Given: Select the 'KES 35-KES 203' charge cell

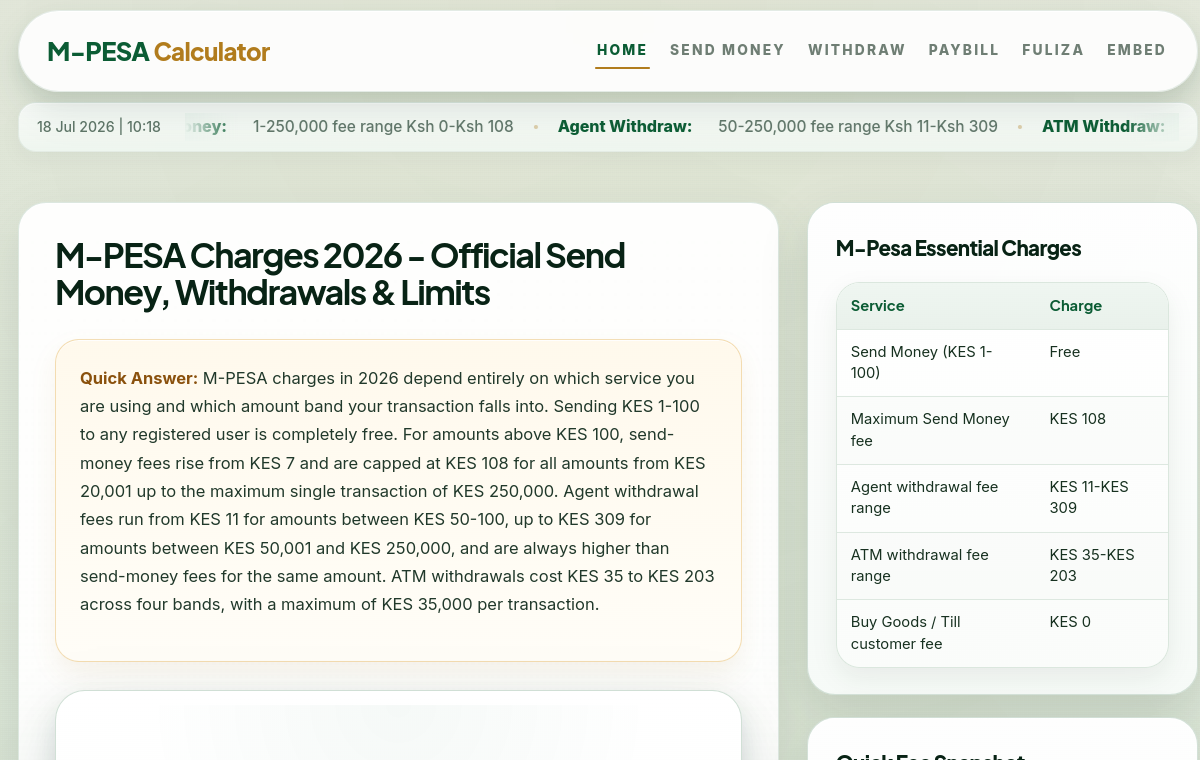Looking at the screenshot, I should pyautogui.click(x=1102, y=566).
